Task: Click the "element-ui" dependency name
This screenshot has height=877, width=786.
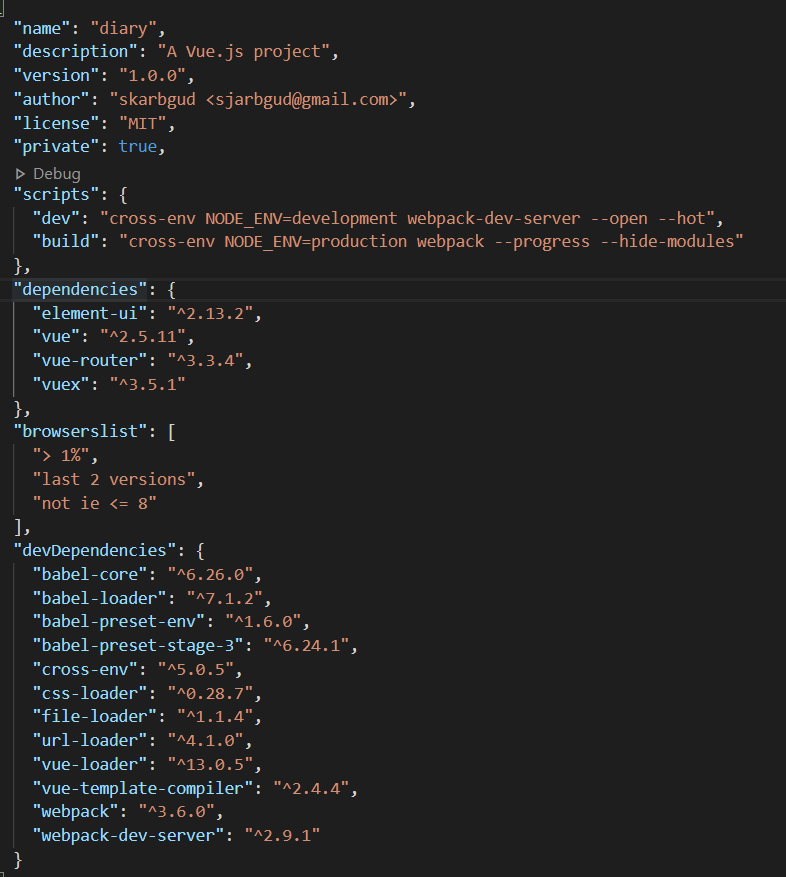Action: (90, 313)
